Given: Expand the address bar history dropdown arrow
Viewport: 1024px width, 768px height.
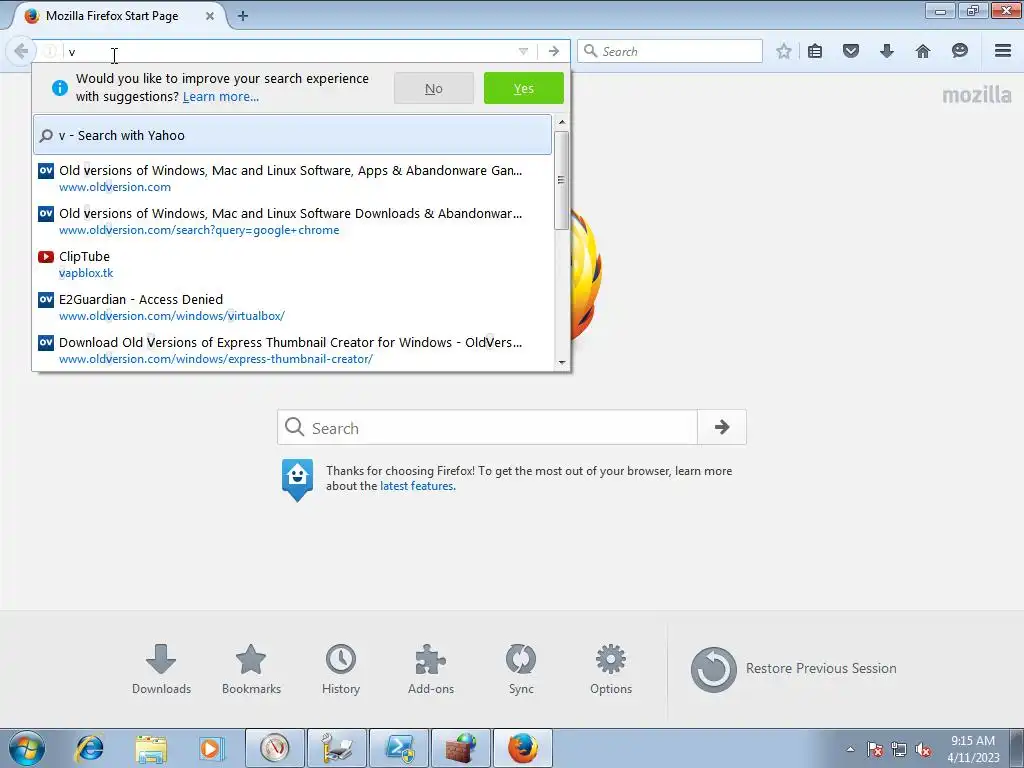Looking at the screenshot, I should pyautogui.click(x=523, y=52).
